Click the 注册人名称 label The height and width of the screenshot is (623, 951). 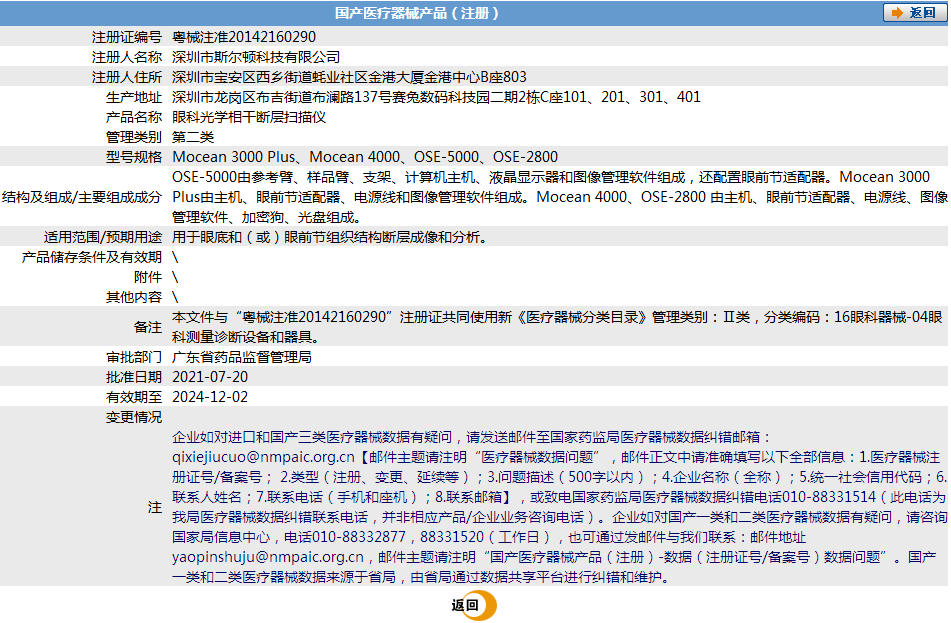pyautogui.click(x=127, y=57)
